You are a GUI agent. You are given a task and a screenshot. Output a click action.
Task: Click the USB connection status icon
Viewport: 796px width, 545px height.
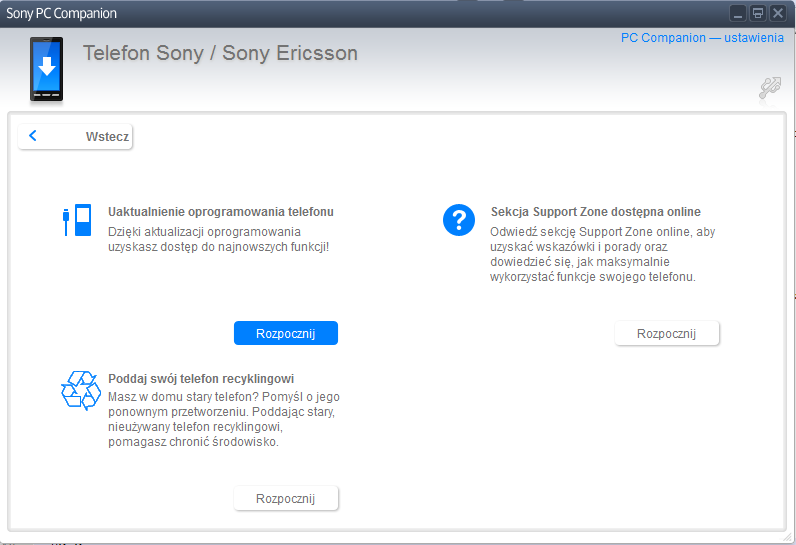point(770,88)
